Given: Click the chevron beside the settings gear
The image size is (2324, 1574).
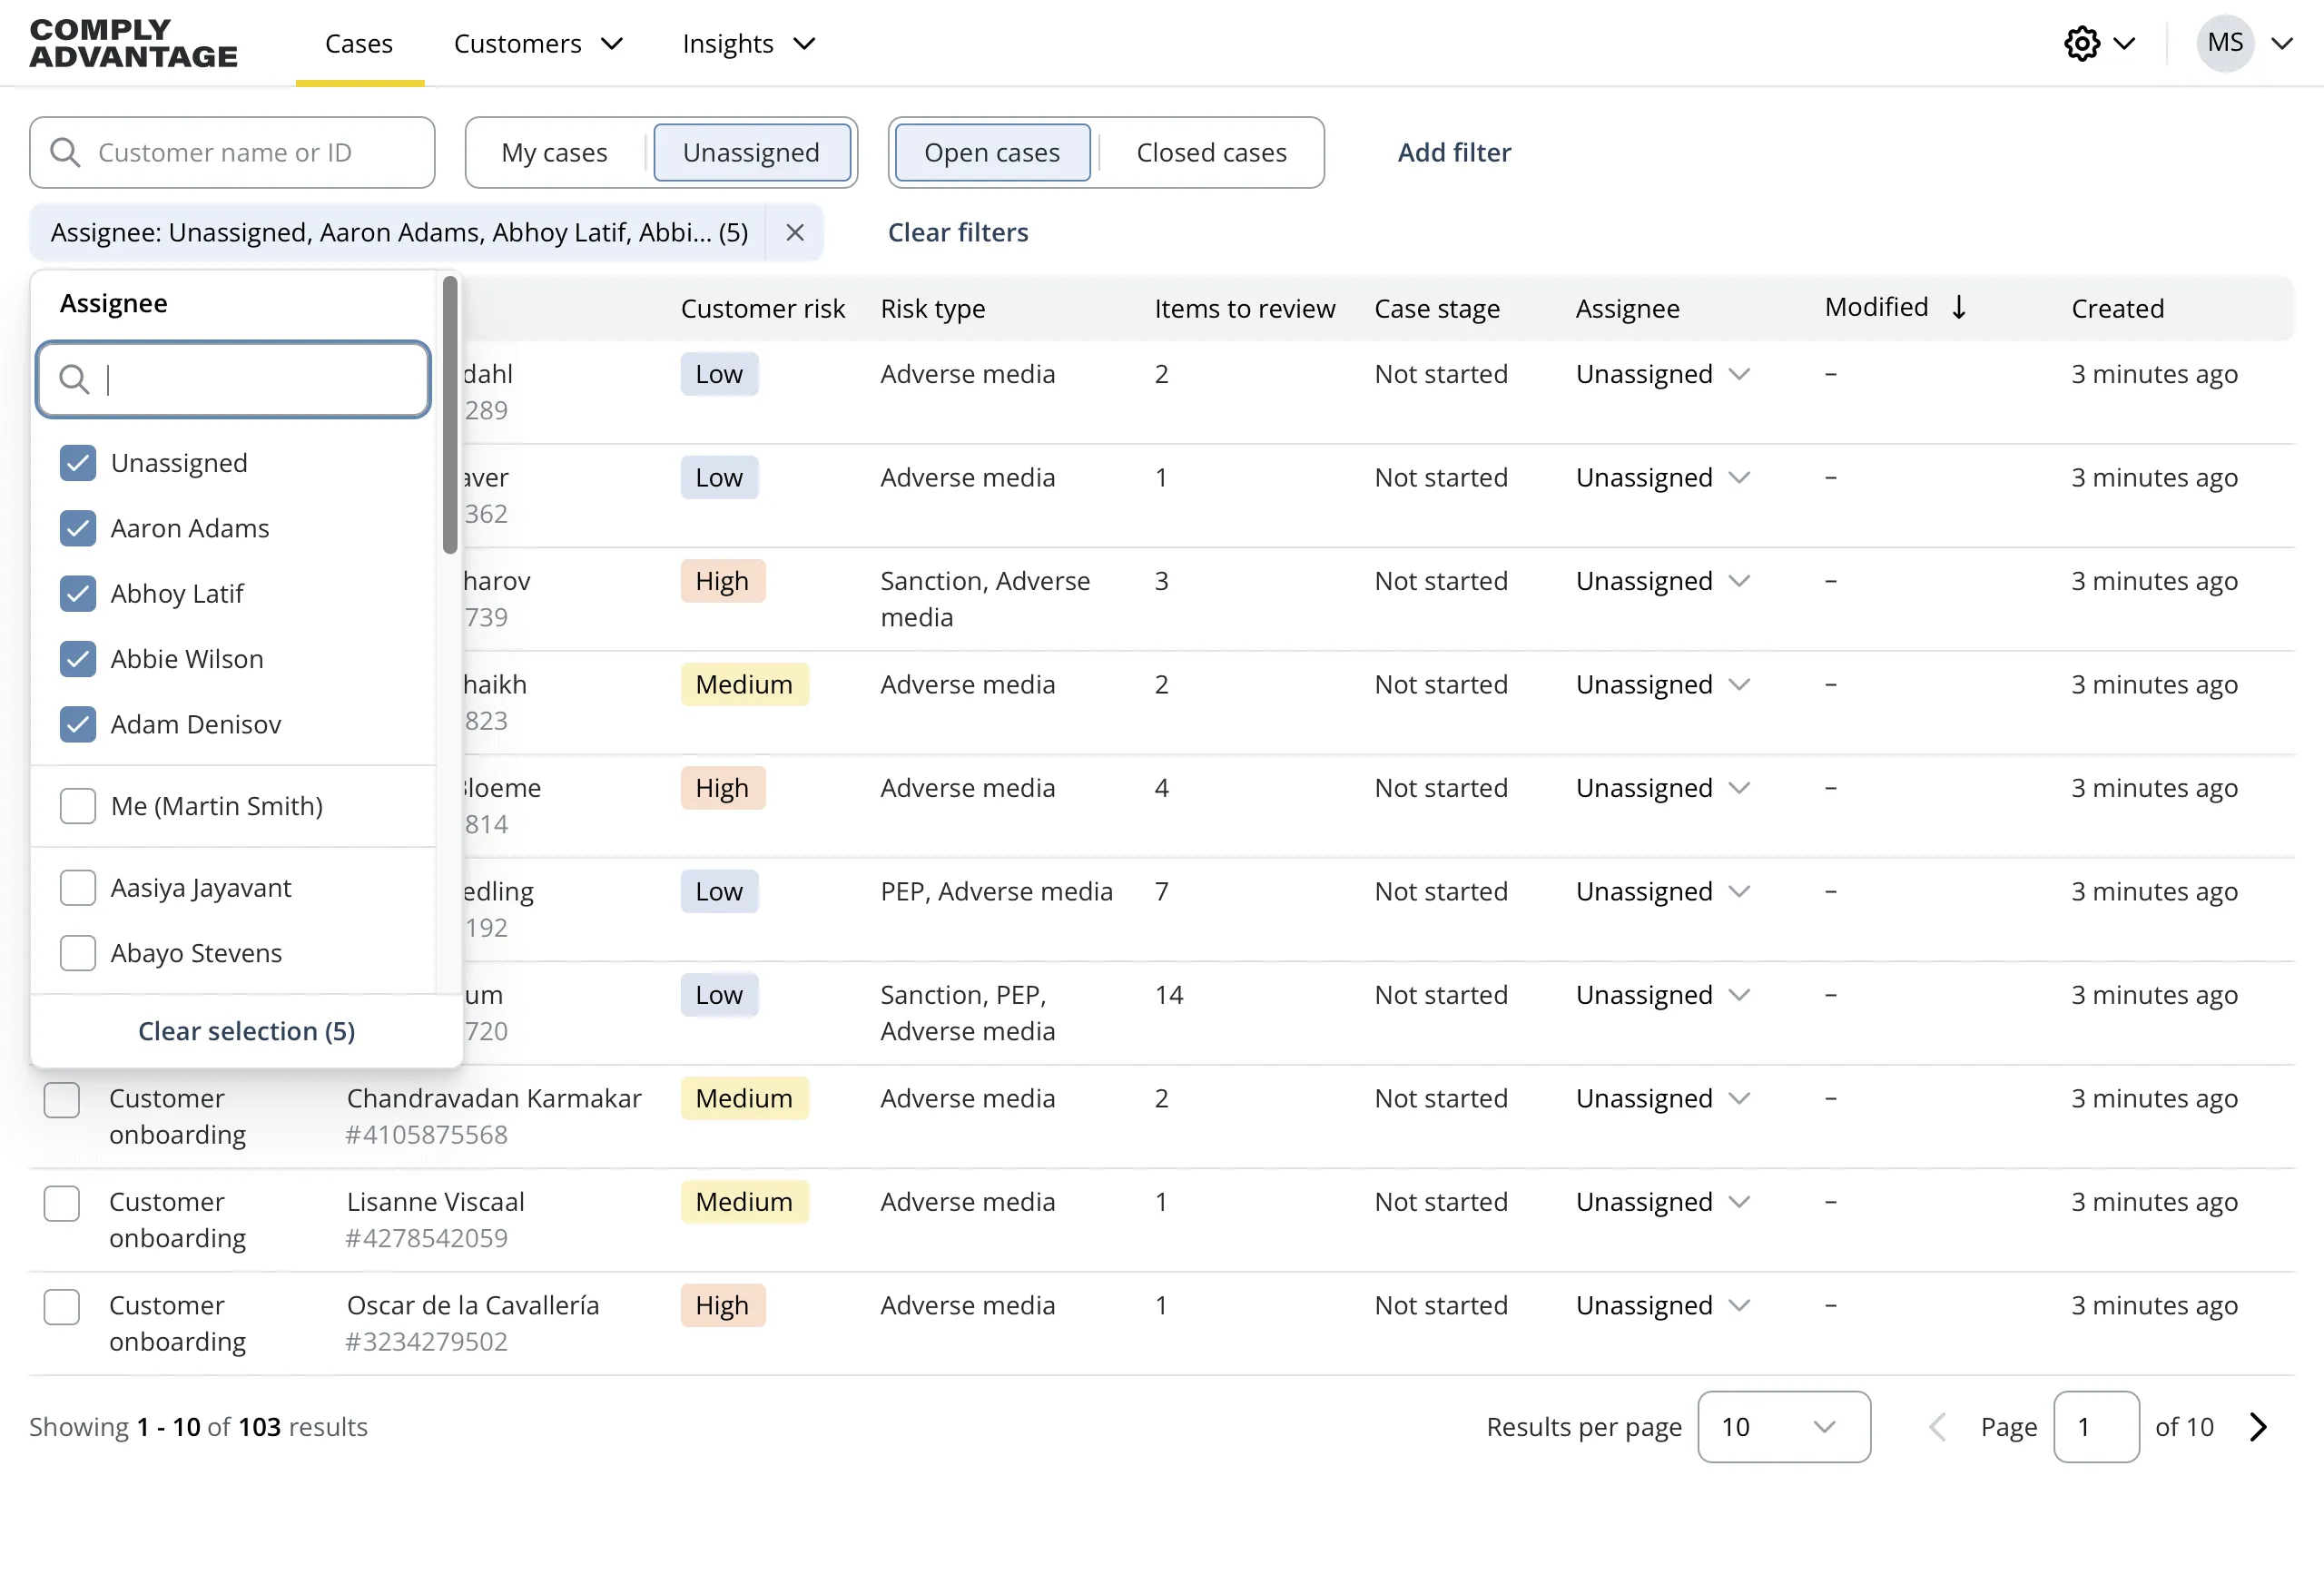Looking at the screenshot, I should (x=2126, y=43).
